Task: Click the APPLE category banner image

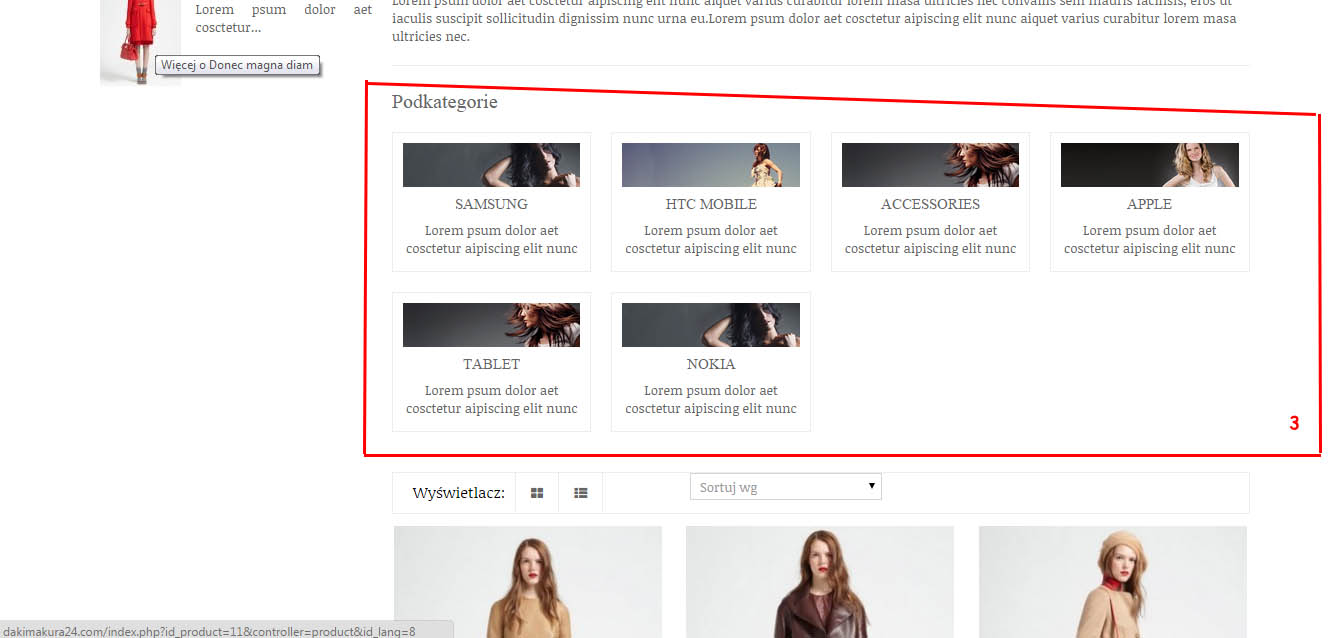Action: tap(1150, 165)
